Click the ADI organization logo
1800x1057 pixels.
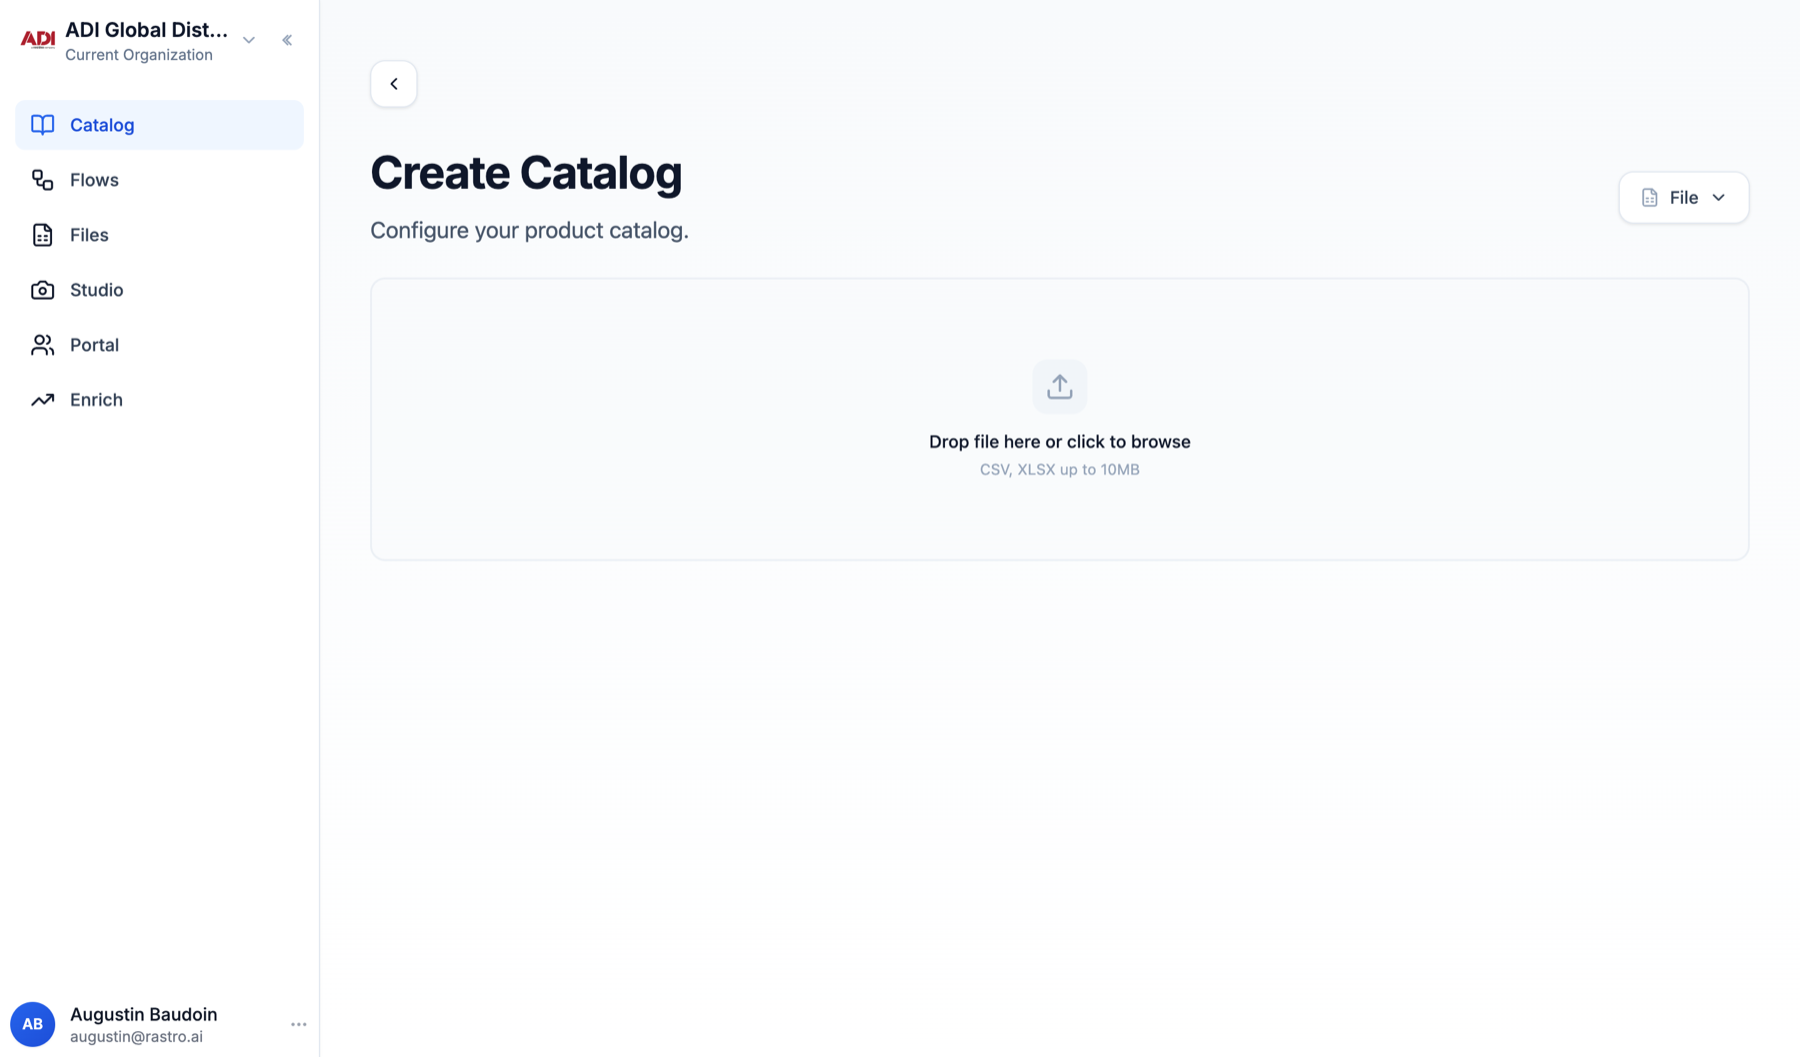38,40
